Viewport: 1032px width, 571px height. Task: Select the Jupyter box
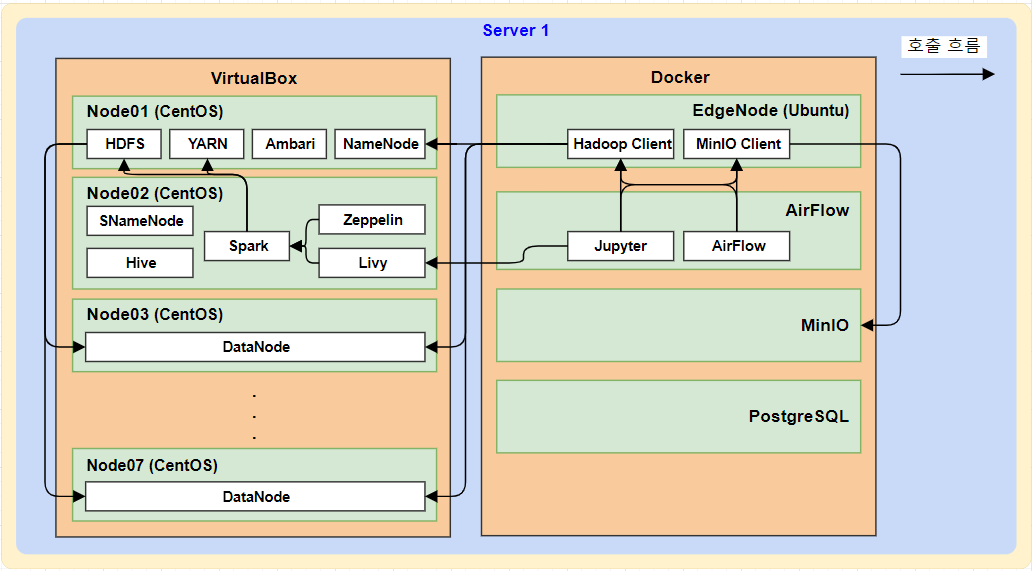click(621, 246)
